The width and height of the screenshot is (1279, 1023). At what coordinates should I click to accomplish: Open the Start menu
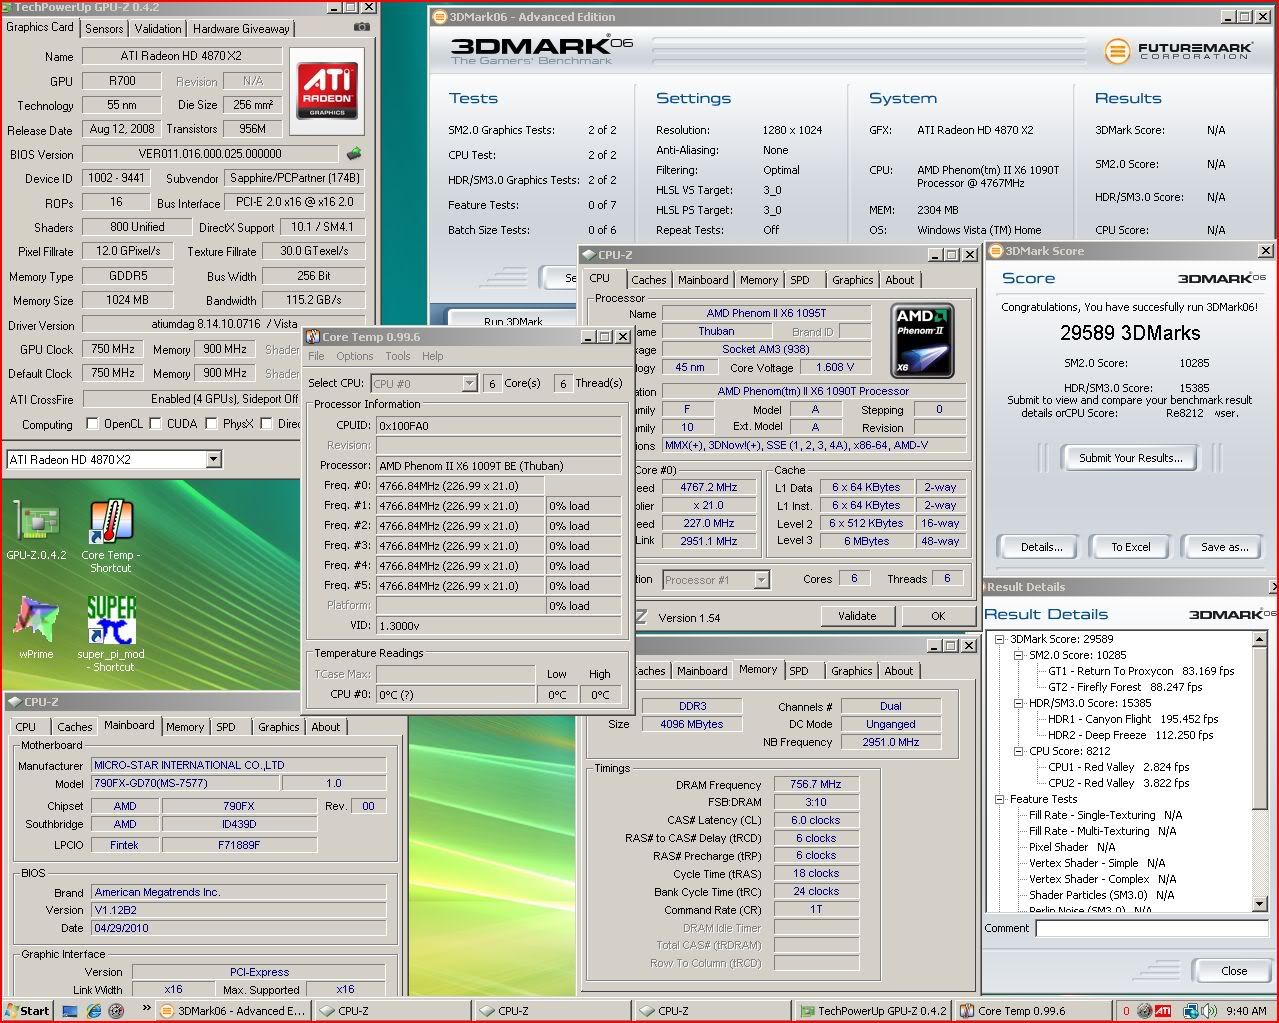(x=27, y=1010)
